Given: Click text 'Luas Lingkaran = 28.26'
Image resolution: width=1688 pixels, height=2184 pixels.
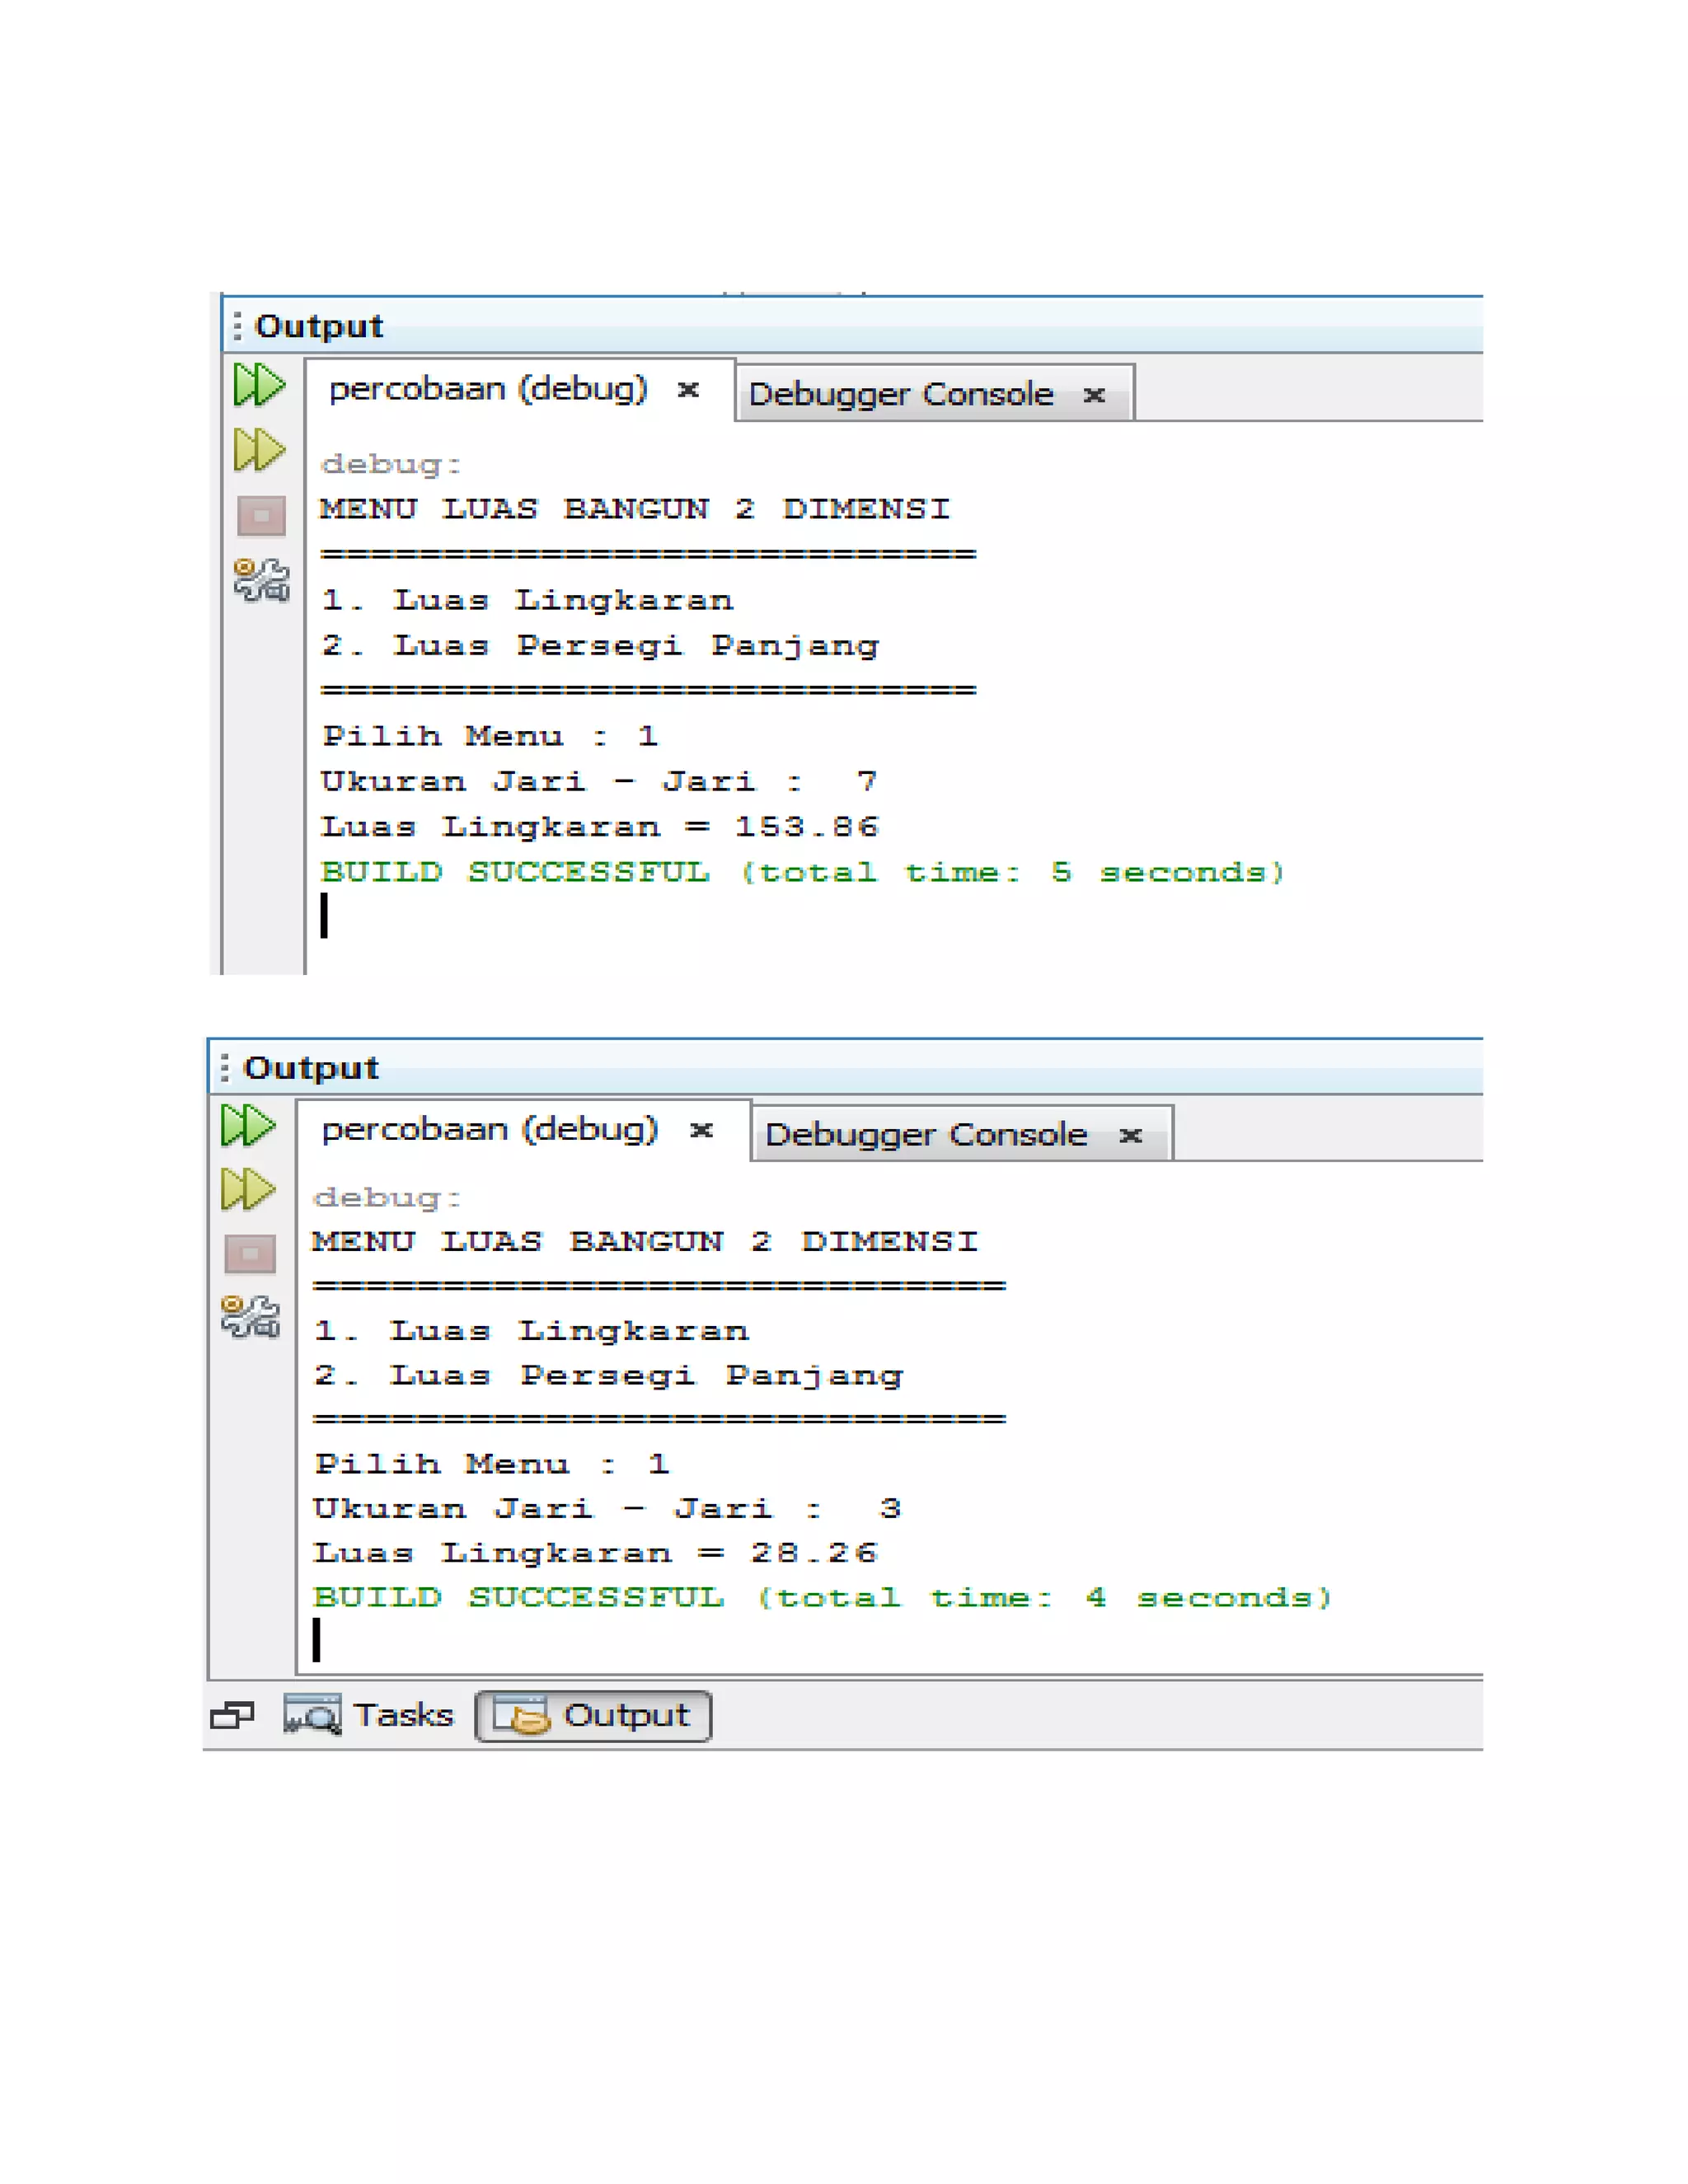Looking at the screenshot, I should (x=595, y=1553).
